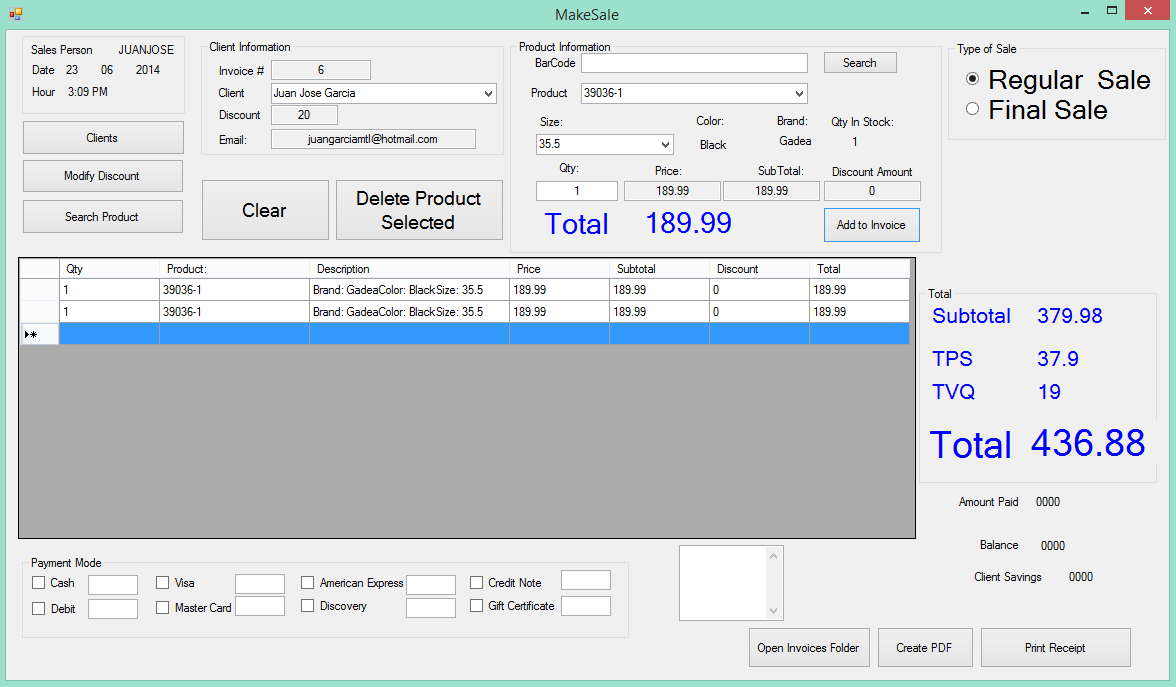
Task: Click the Clients button
Action: pyautogui.click(x=103, y=138)
